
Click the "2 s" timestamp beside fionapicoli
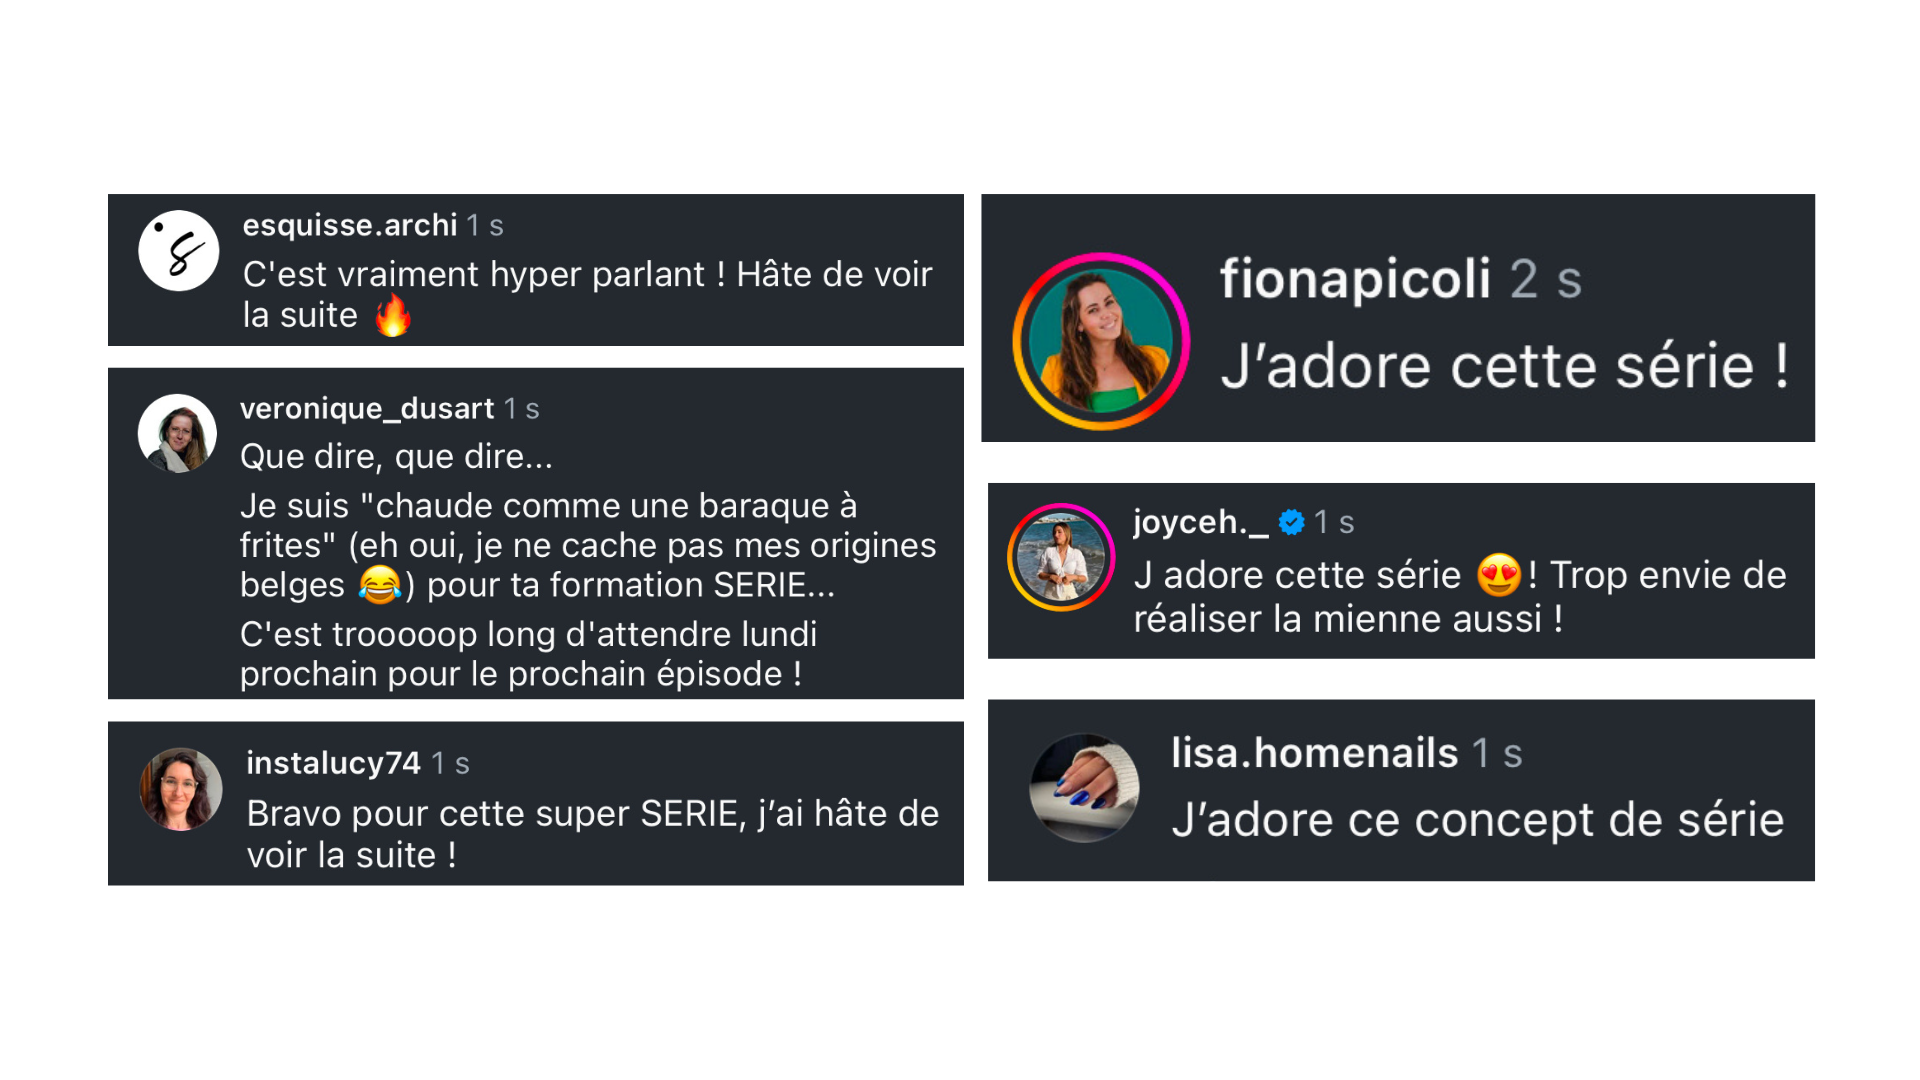coord(1545,279)
